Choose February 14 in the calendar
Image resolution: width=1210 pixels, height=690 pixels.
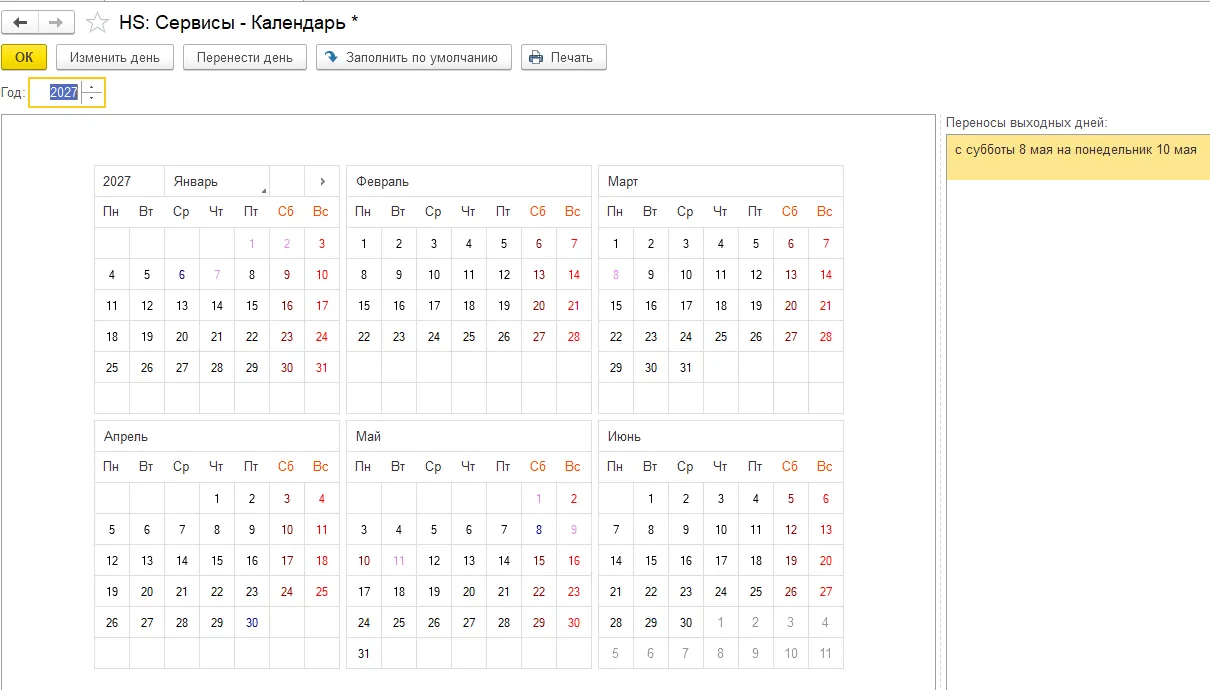click(x=574, y=275)
